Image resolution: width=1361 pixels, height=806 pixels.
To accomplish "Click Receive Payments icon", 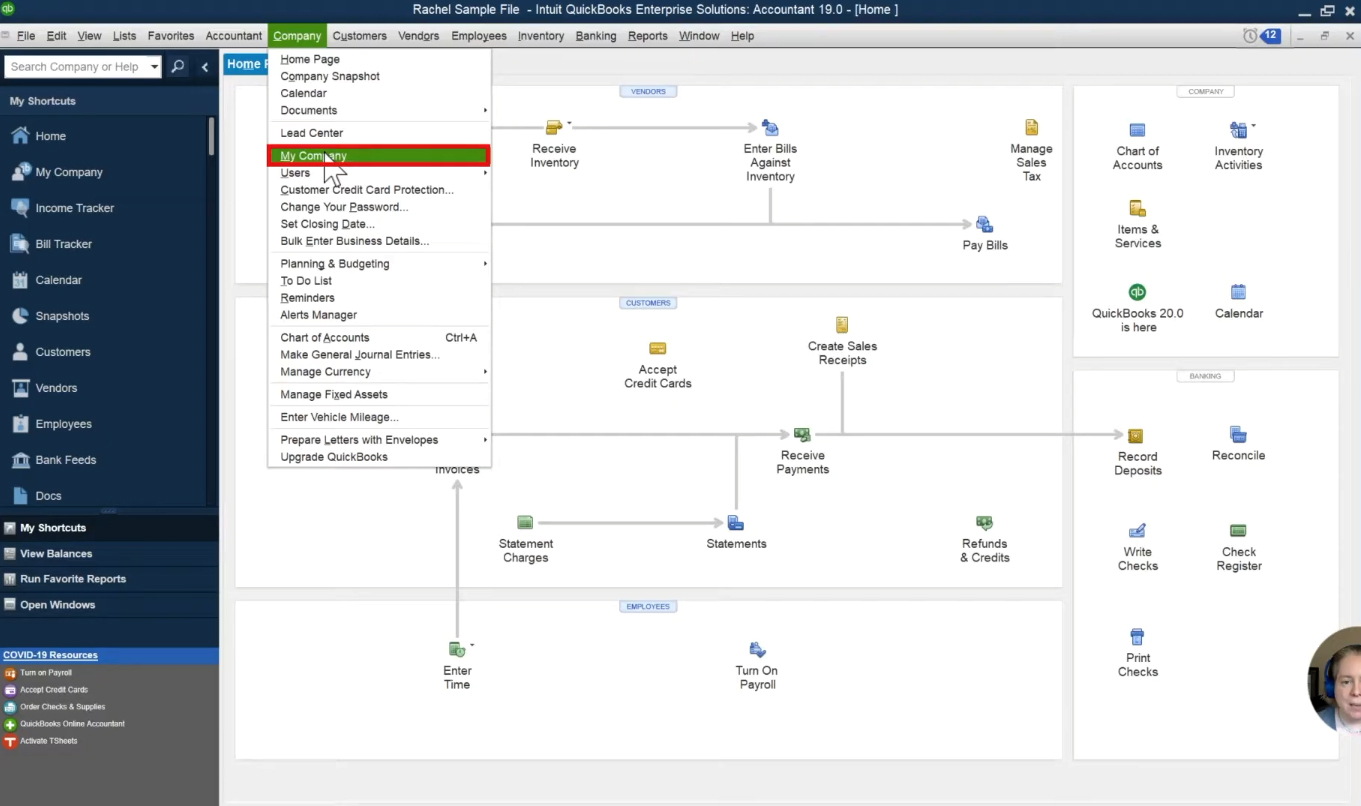I will tap(802, 434).
